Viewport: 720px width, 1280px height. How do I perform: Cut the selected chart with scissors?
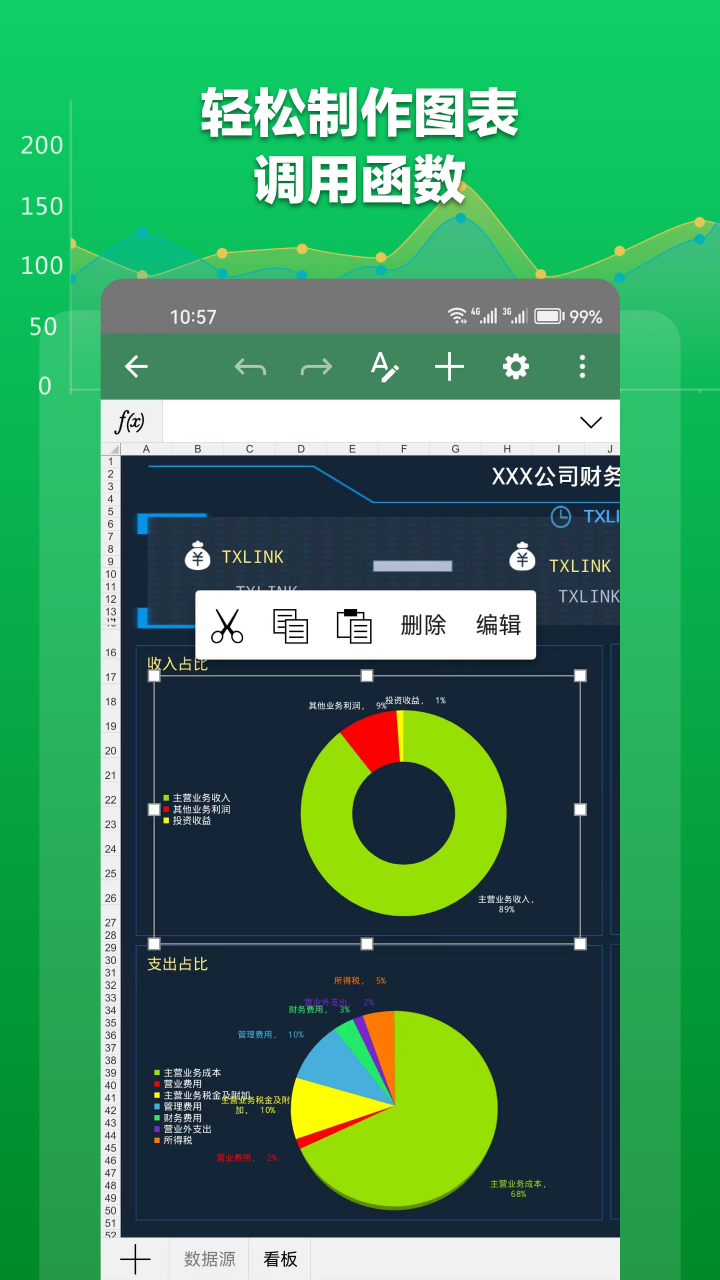click(227, 625)
